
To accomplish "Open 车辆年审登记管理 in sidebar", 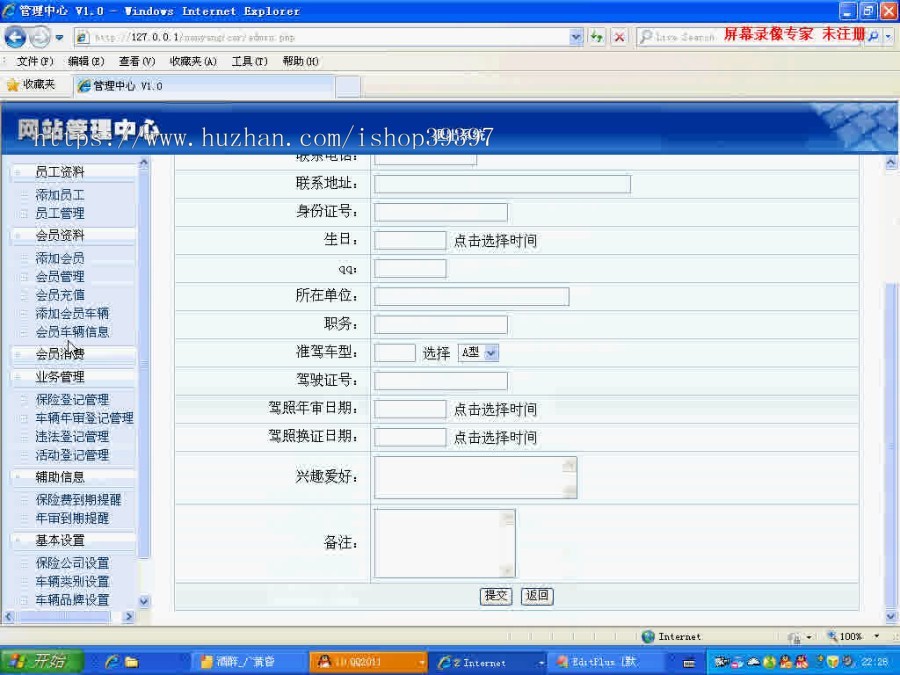I will pyautogui.click(x=84, y=418).
